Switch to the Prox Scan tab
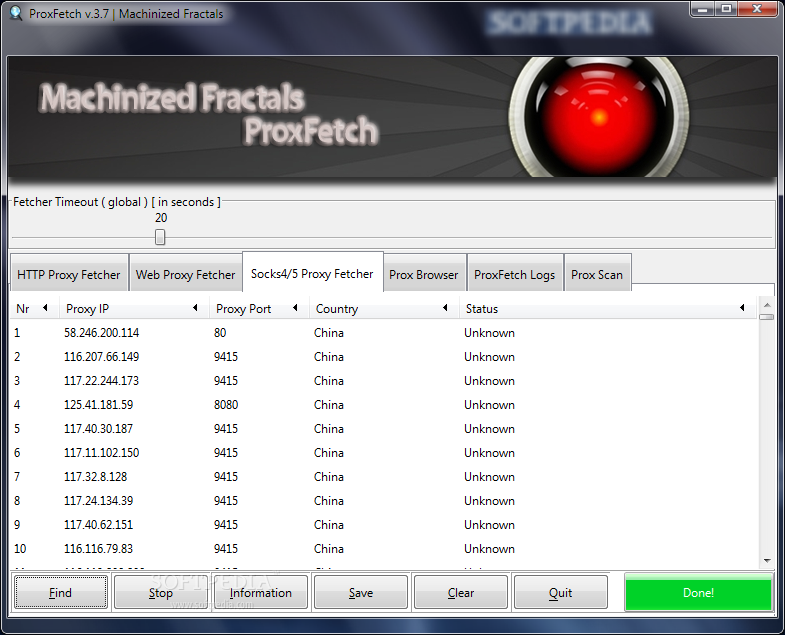Screen dimensions: 785x635 (597, 274)
